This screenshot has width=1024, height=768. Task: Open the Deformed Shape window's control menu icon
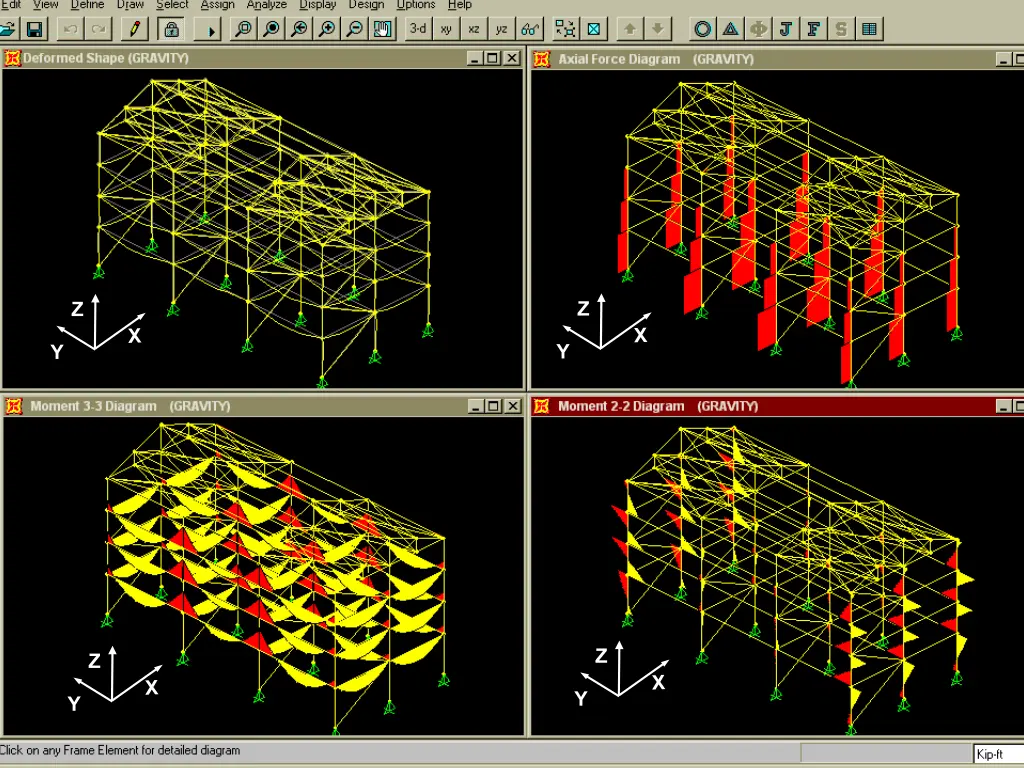[13, 59]
